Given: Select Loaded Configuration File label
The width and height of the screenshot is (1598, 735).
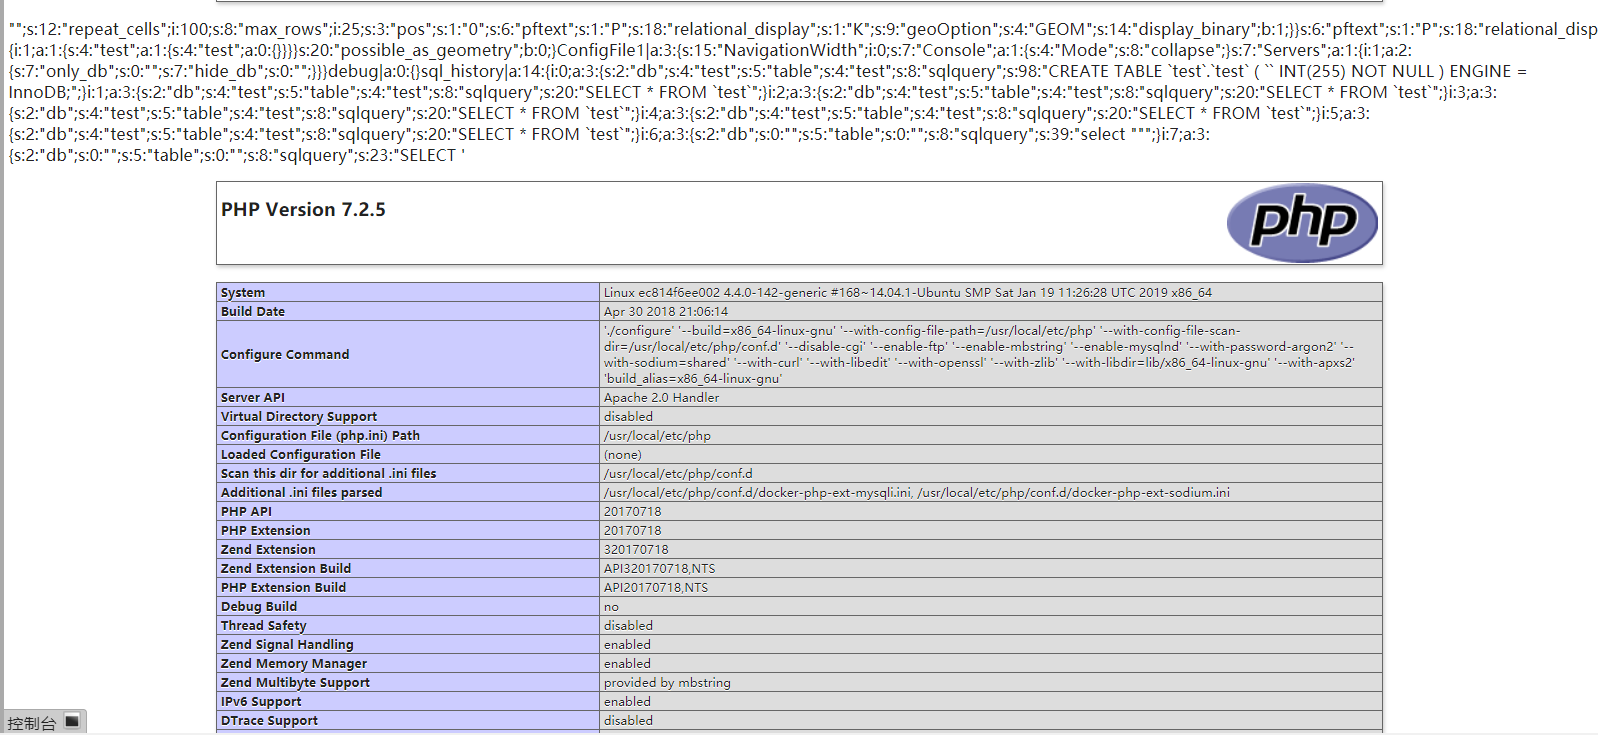Looking at the screenshot, I should (301, 455).
